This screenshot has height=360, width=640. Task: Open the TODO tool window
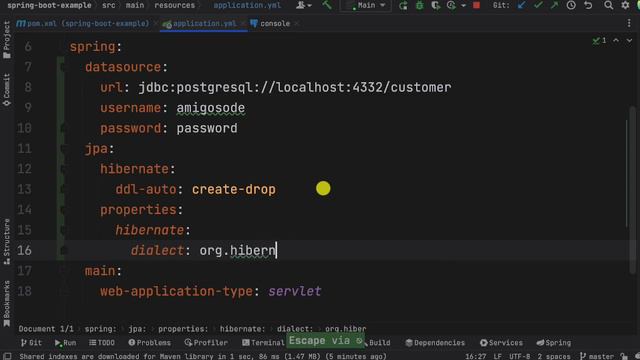pyautogui.click(x=102, y=343)
